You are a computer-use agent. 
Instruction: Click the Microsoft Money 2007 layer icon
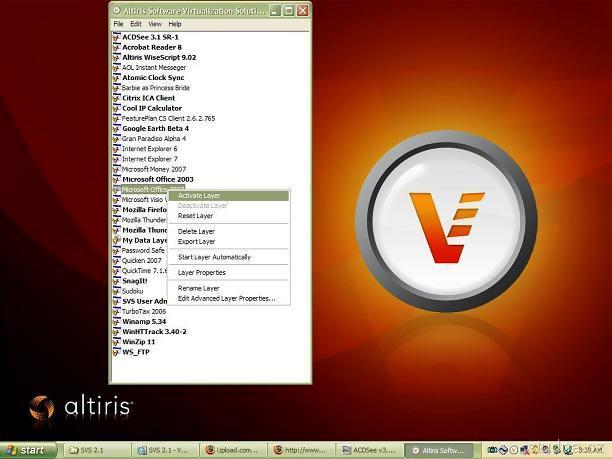116,169
